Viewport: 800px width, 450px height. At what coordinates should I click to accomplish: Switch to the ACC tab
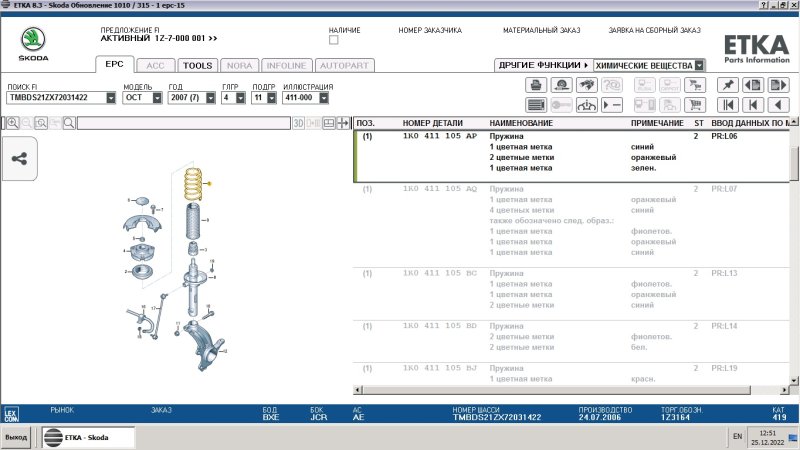coord(156,66)
